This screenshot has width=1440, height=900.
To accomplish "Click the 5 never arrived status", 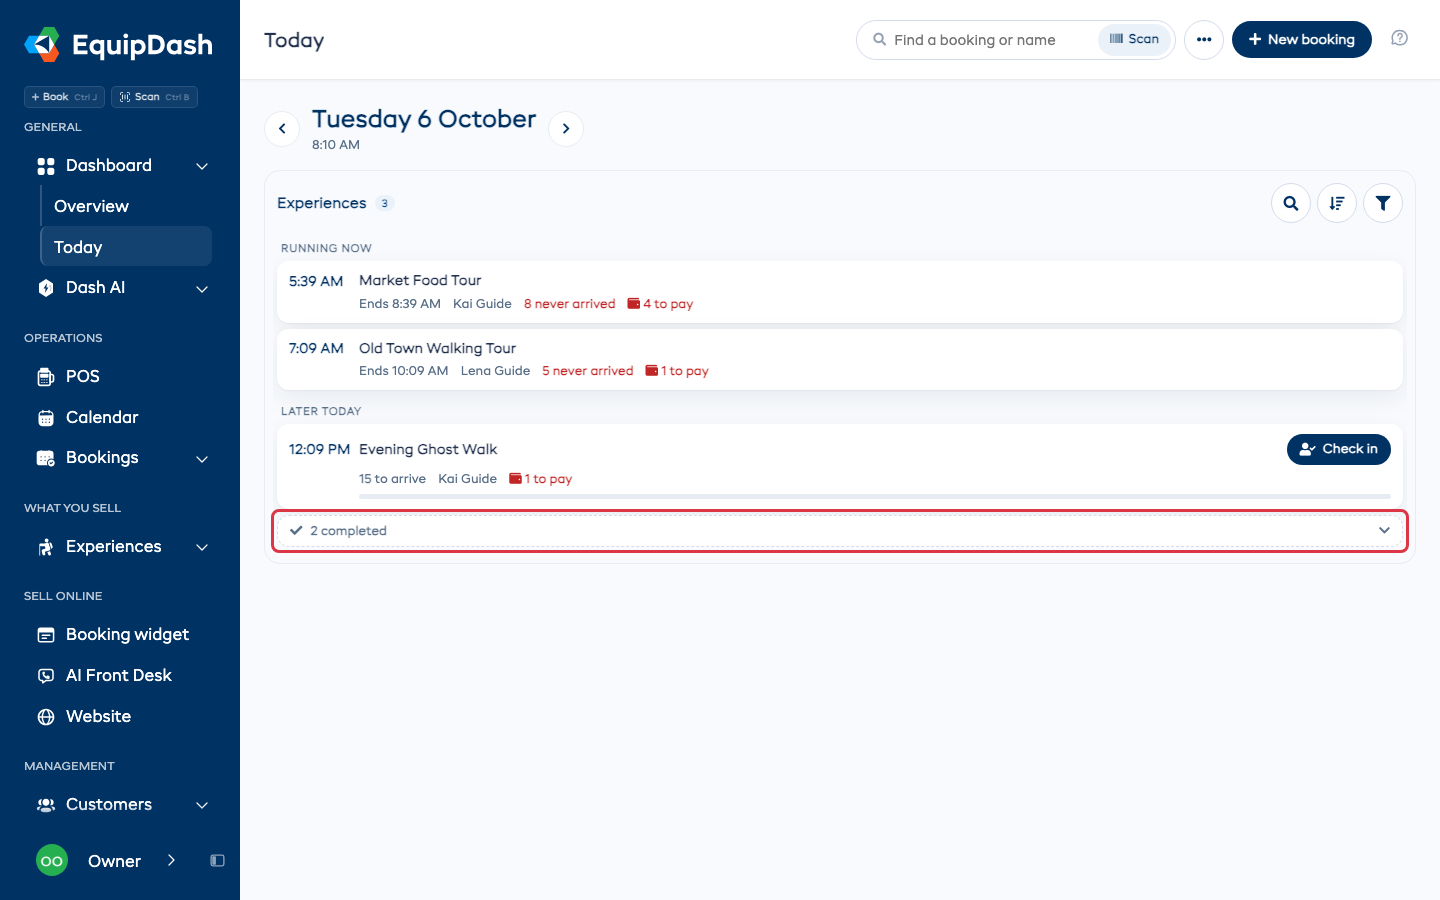I will [588, 371].
